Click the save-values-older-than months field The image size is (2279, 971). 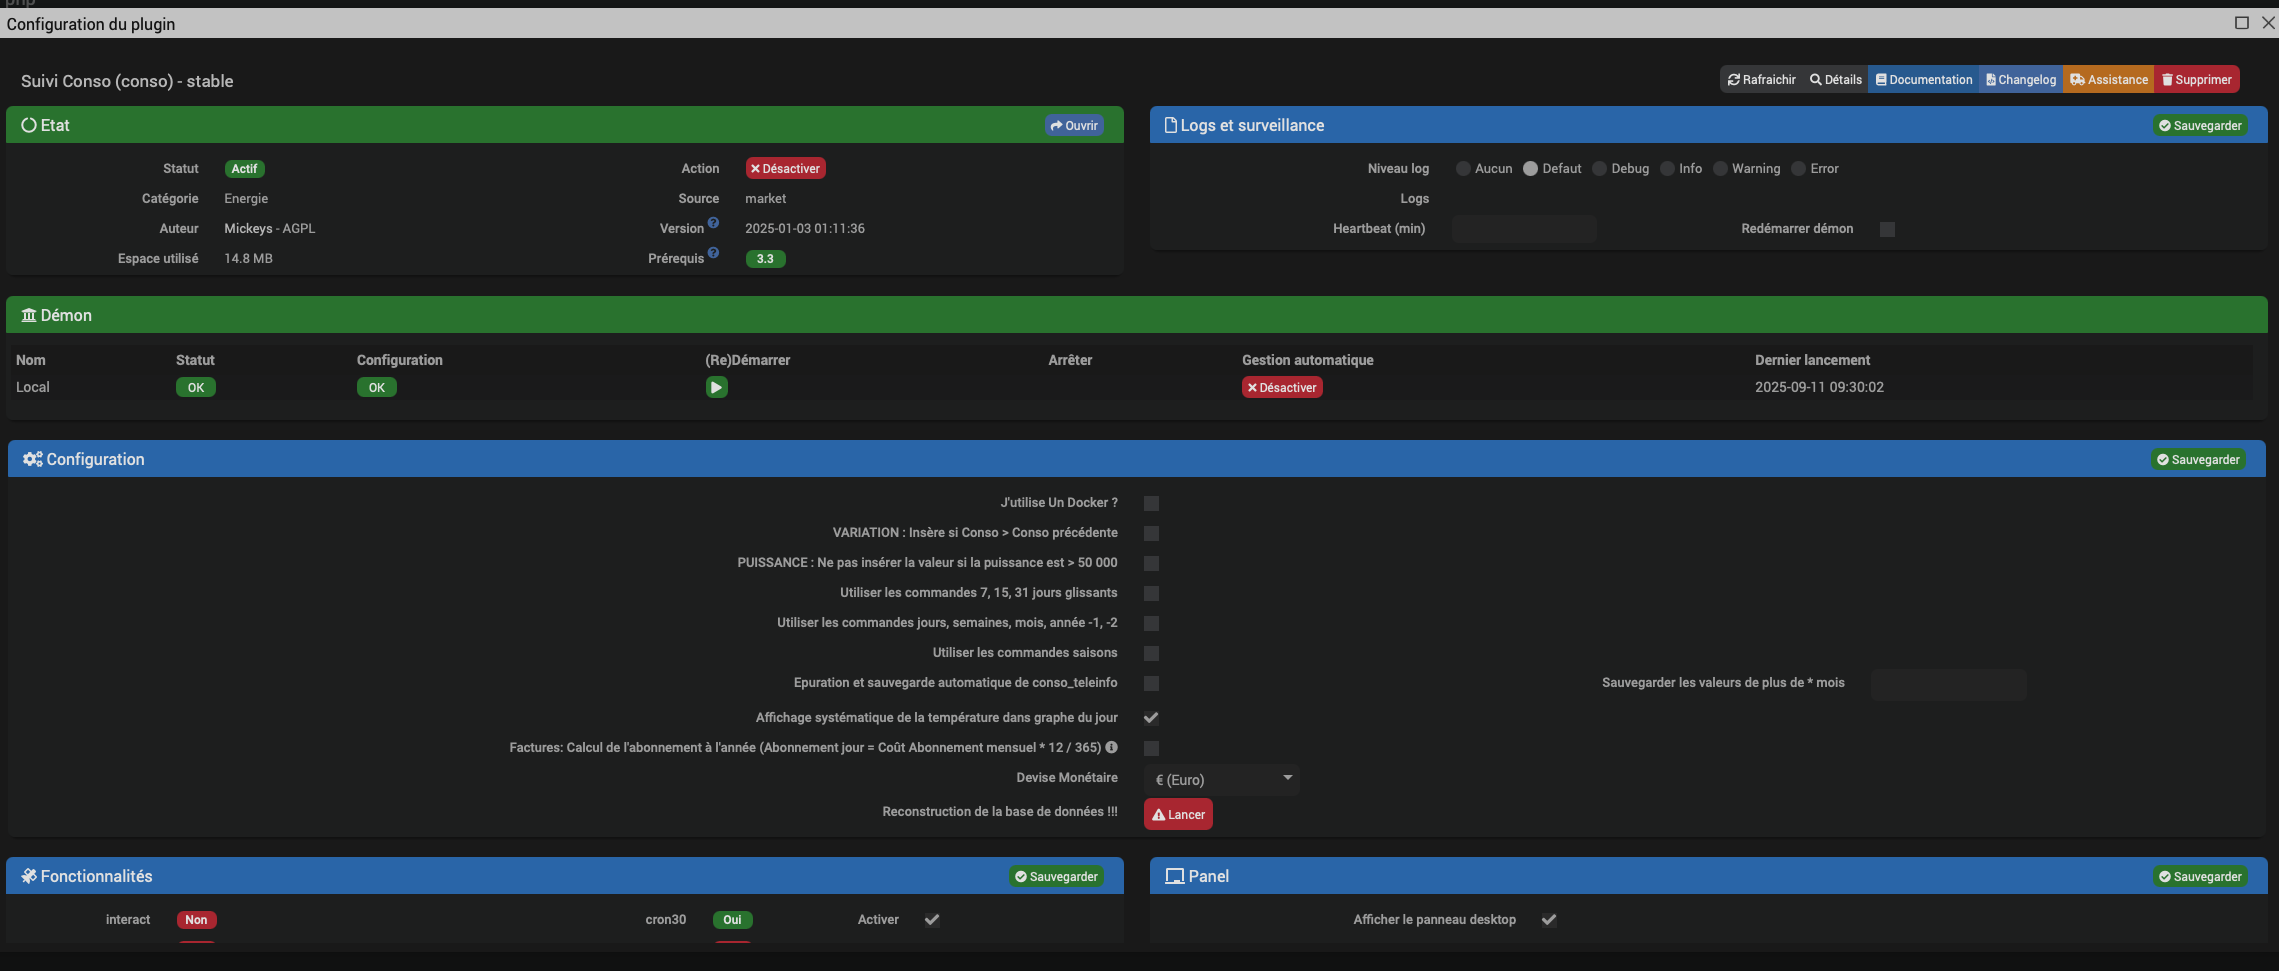tap(1947, 684)
